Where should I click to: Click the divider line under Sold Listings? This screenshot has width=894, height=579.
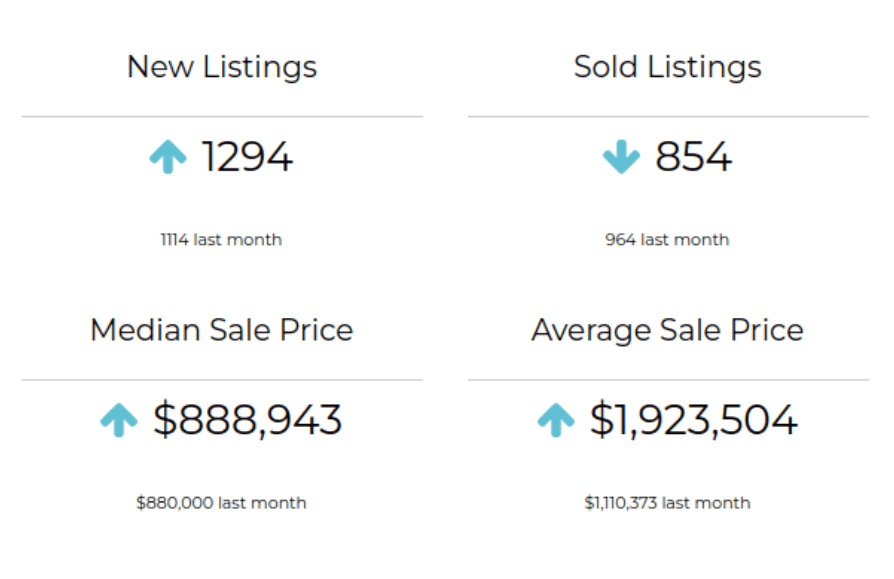pyautogui.click(x=668, y=117)
